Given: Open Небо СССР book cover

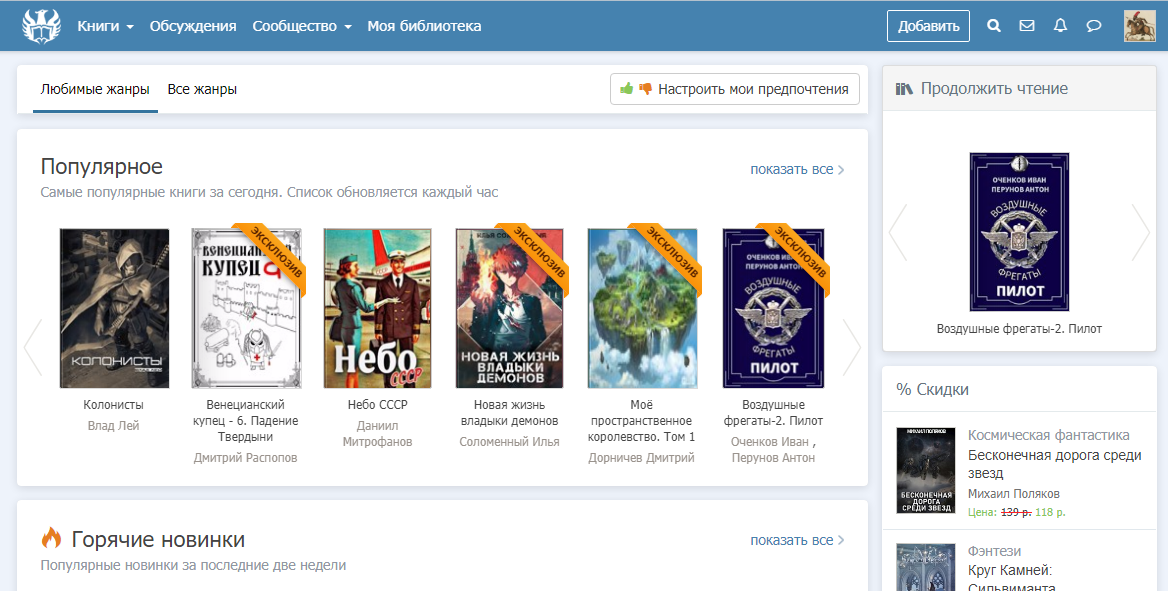Looking at the screenshot, I should click(377, 308).
